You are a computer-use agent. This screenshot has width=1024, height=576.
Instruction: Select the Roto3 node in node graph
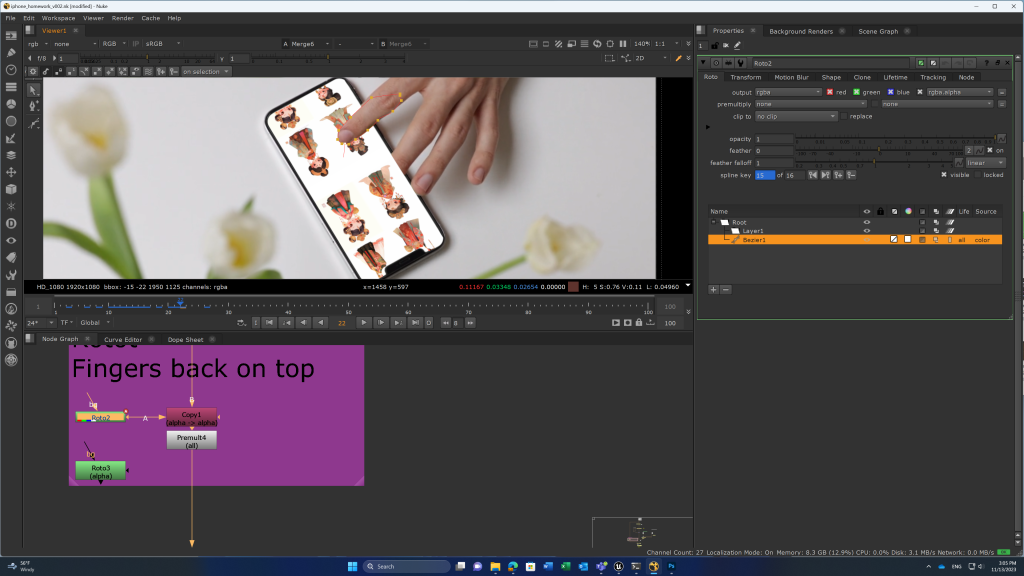point(101,472)
